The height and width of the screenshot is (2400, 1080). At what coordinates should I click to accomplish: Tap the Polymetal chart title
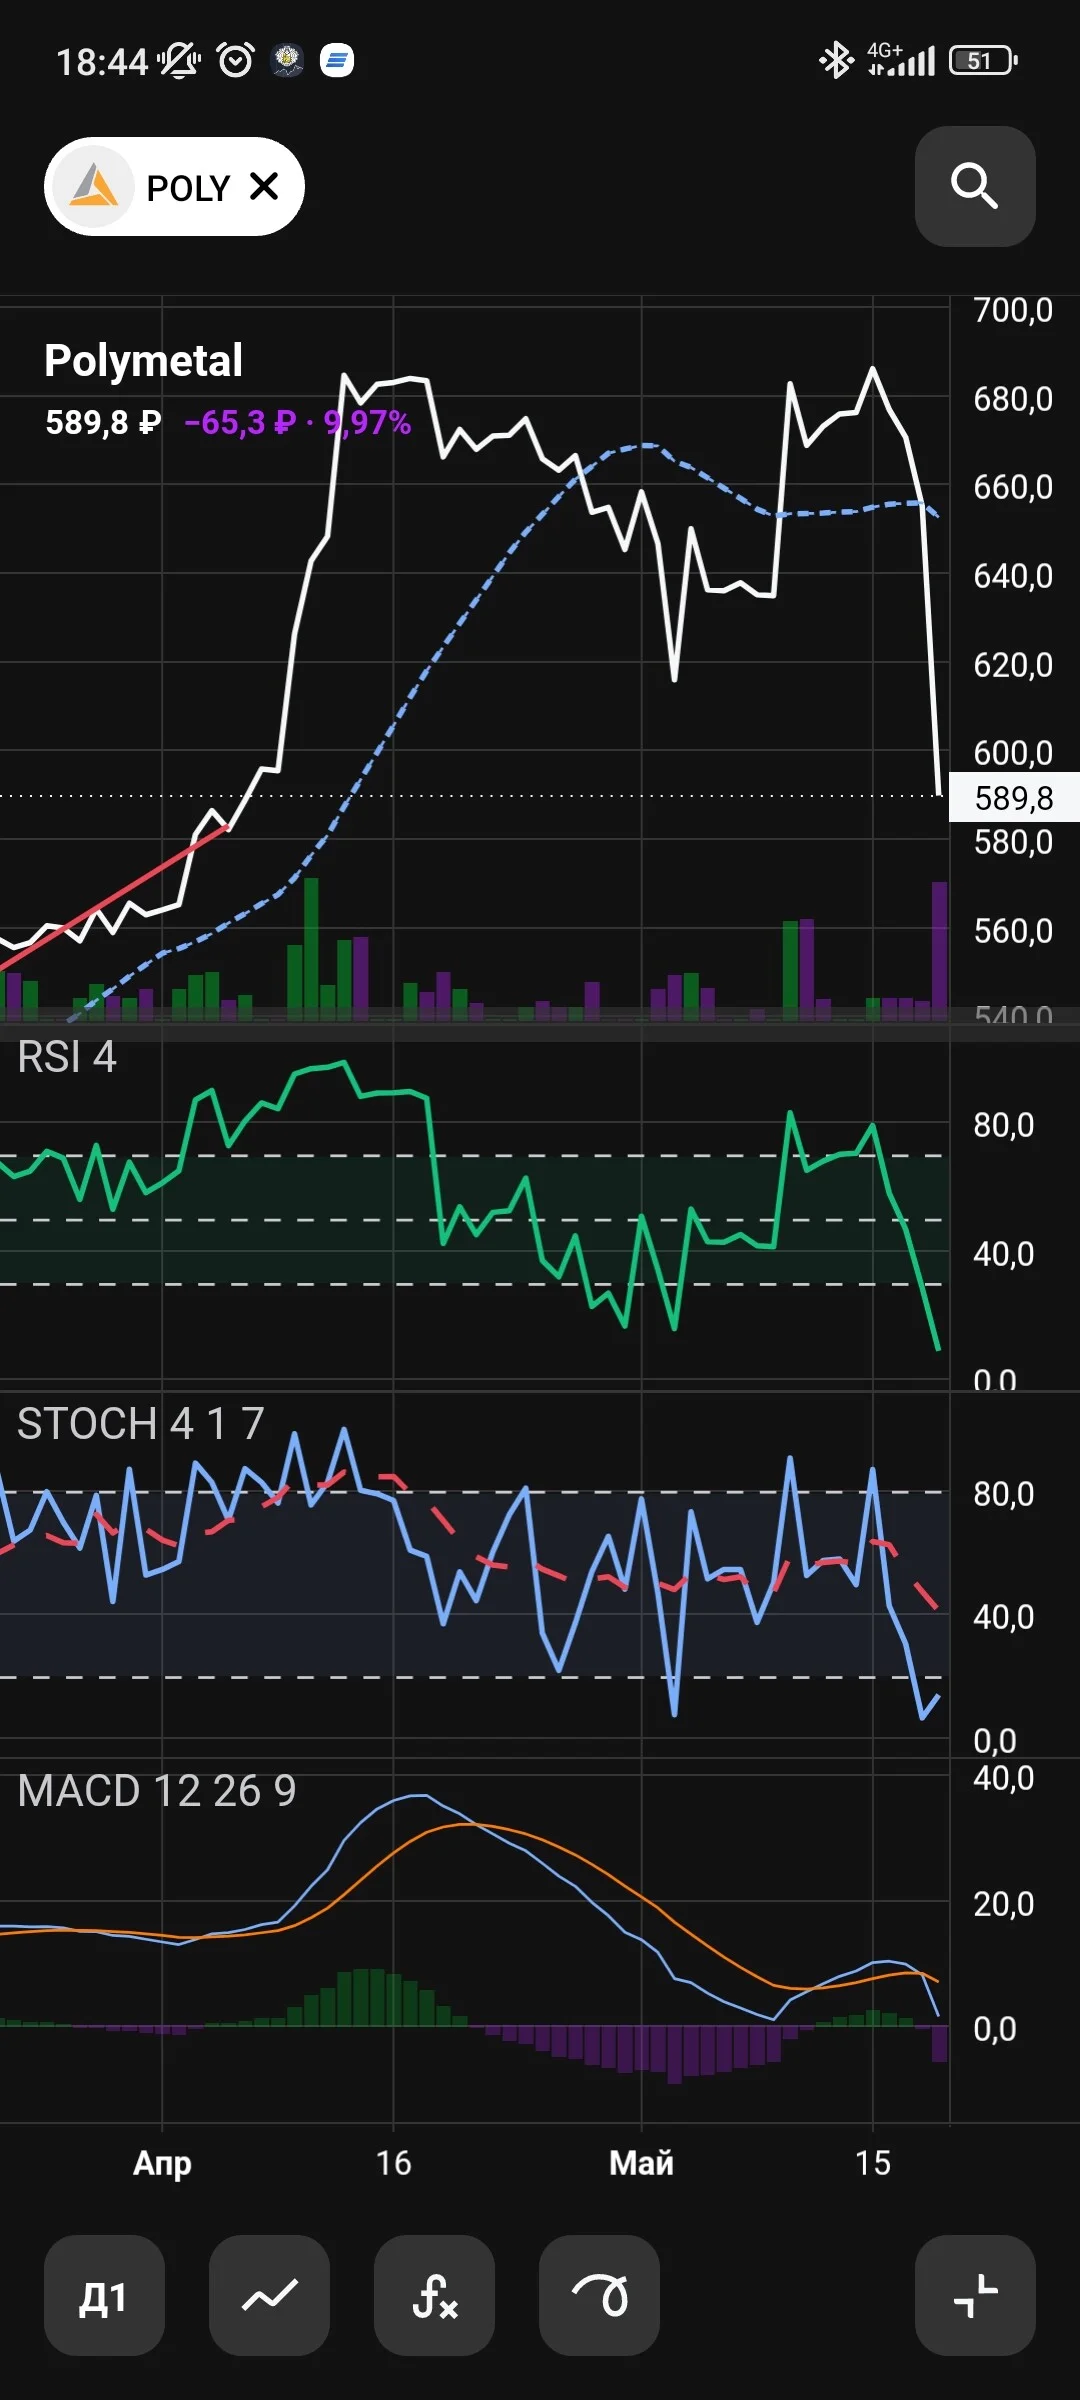143,360
